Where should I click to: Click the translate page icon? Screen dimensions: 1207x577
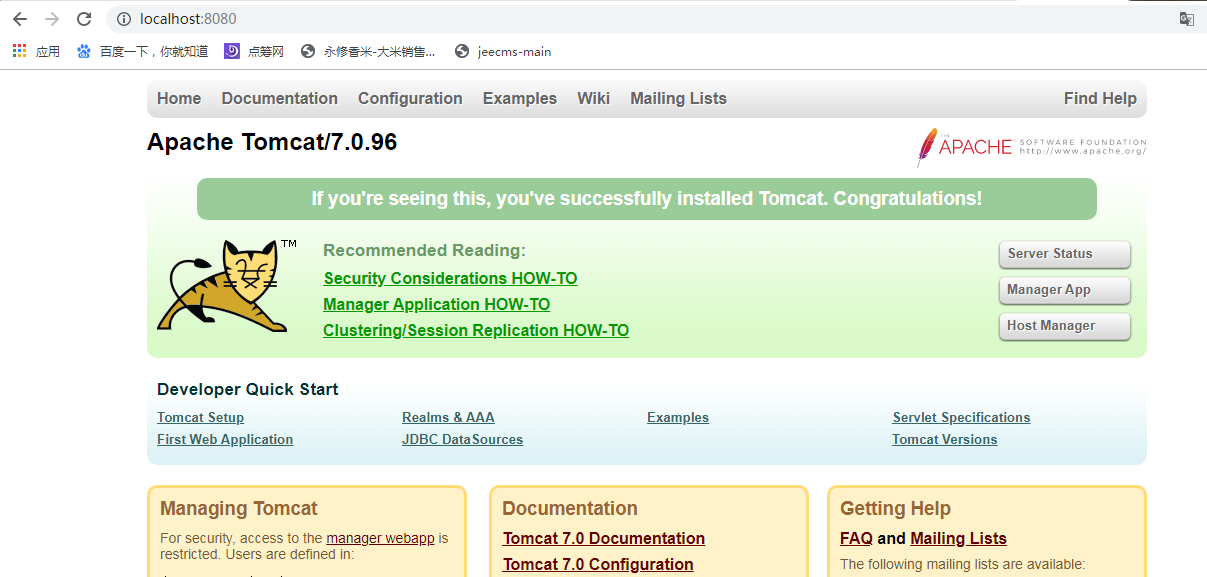(1186, 19)
